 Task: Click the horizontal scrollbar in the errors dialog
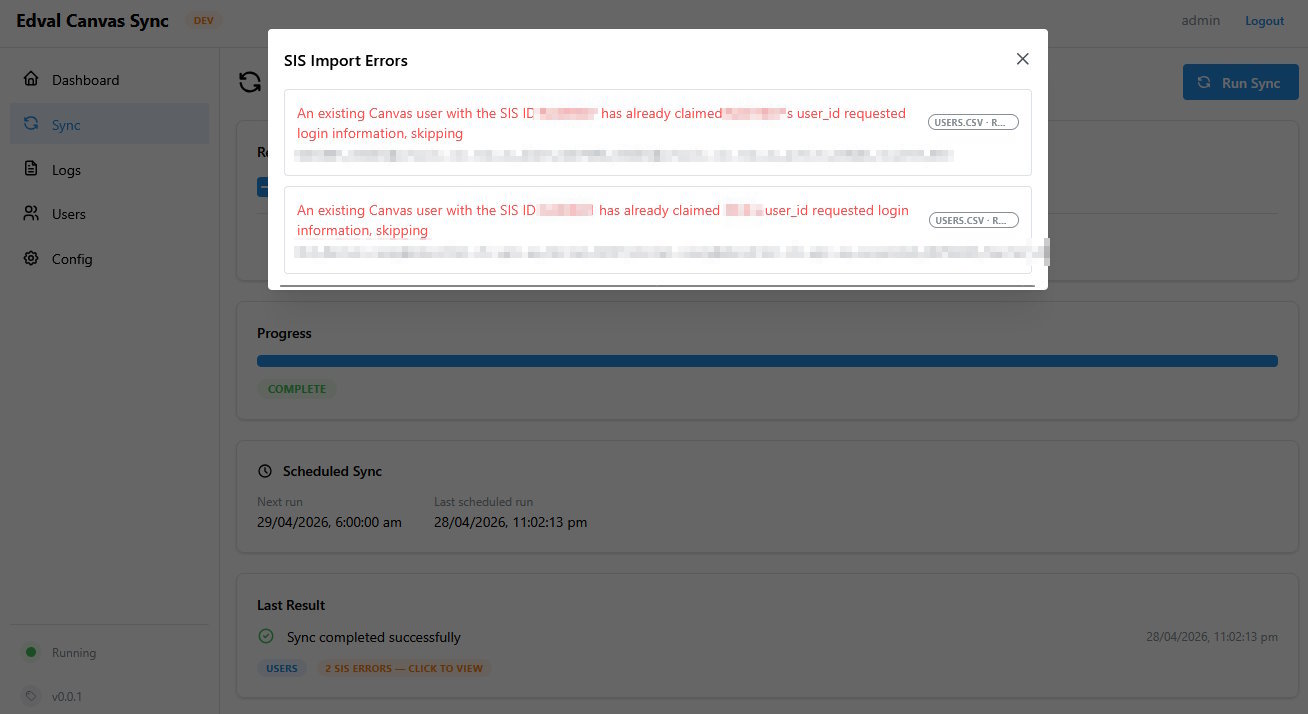[656, 285]
